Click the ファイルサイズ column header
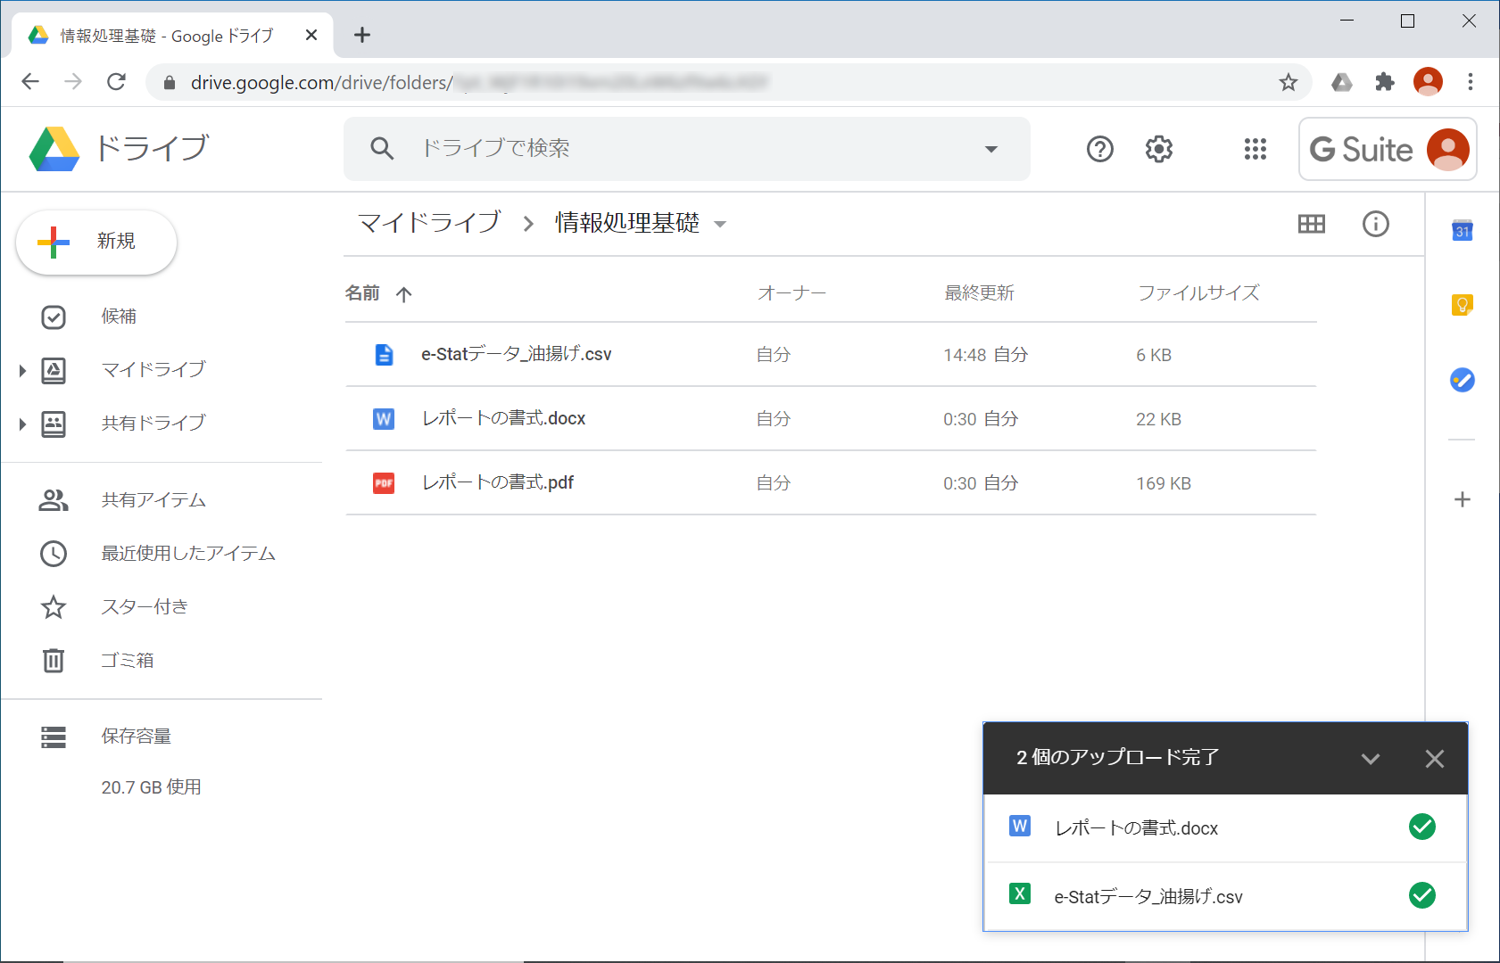 pyautogui.click(x=1198, y=293)
